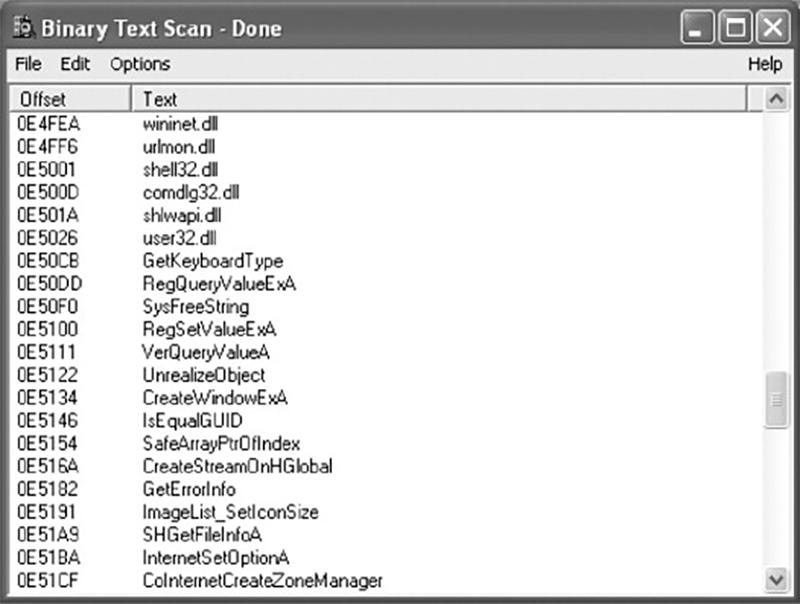Click the Binary Text Scan title bar icon
The height and width of the screenshot is (604, 800).
tap(23, 27)
